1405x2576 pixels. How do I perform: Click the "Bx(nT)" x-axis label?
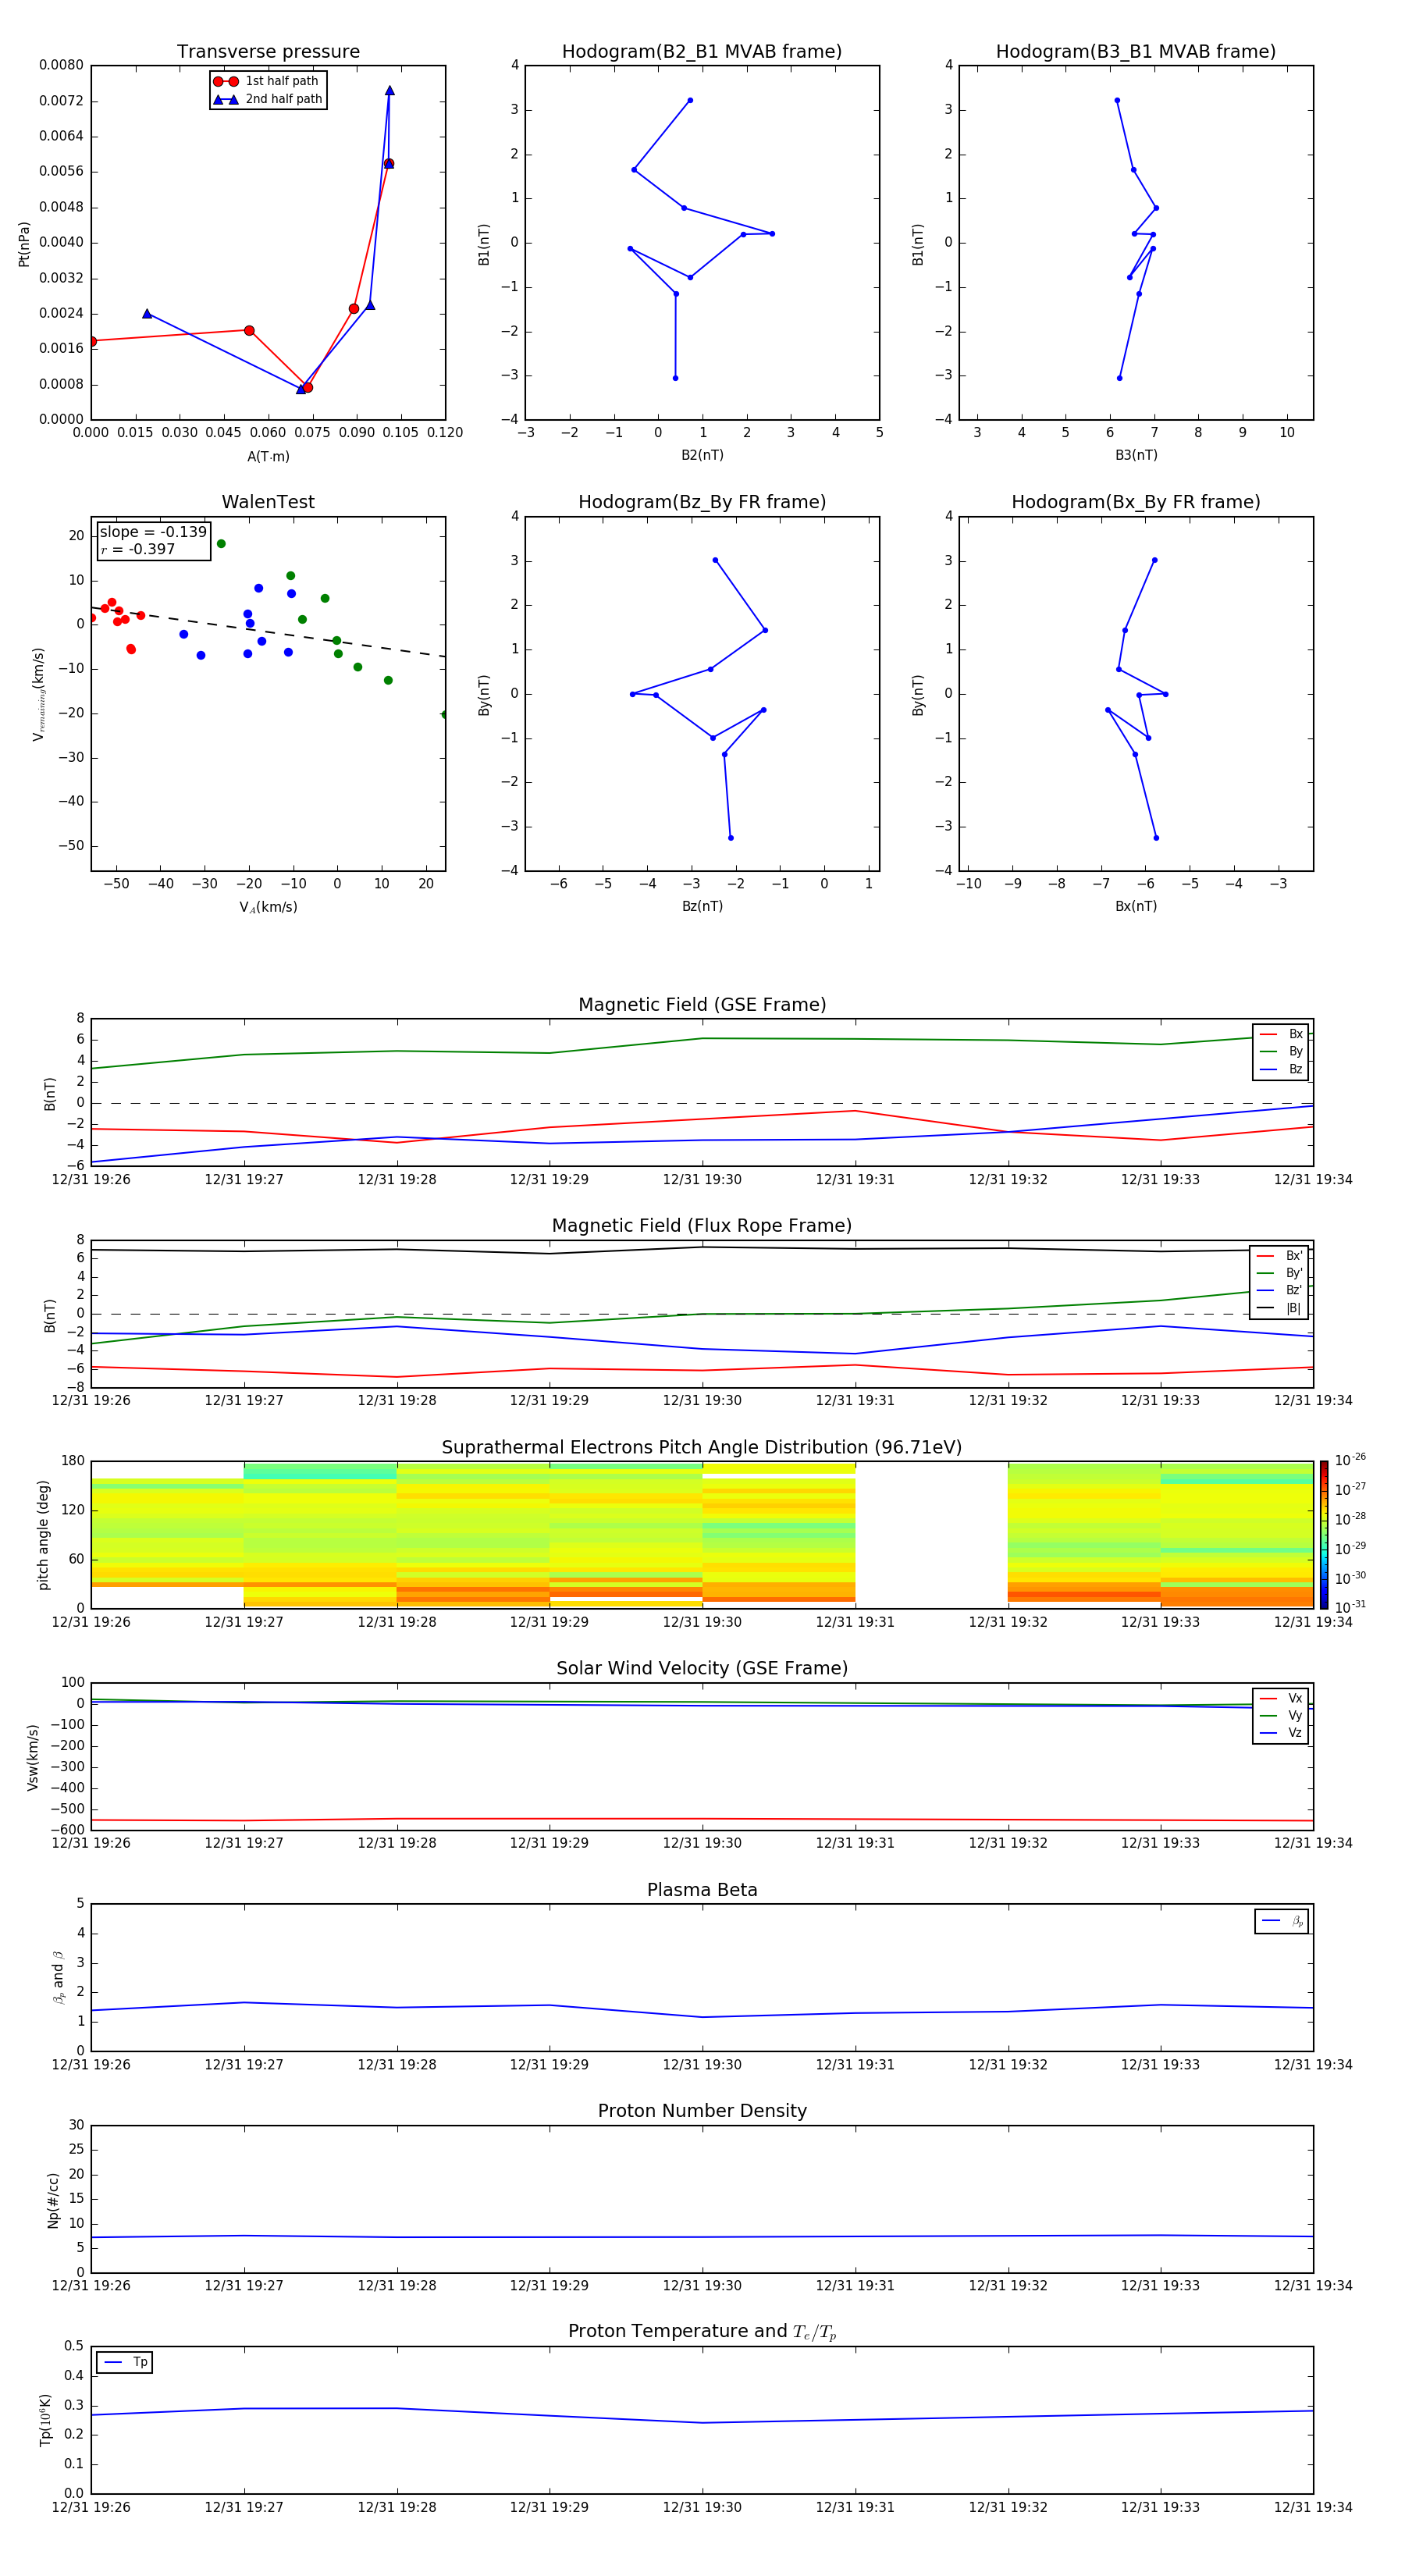[x=1136, y=906]
